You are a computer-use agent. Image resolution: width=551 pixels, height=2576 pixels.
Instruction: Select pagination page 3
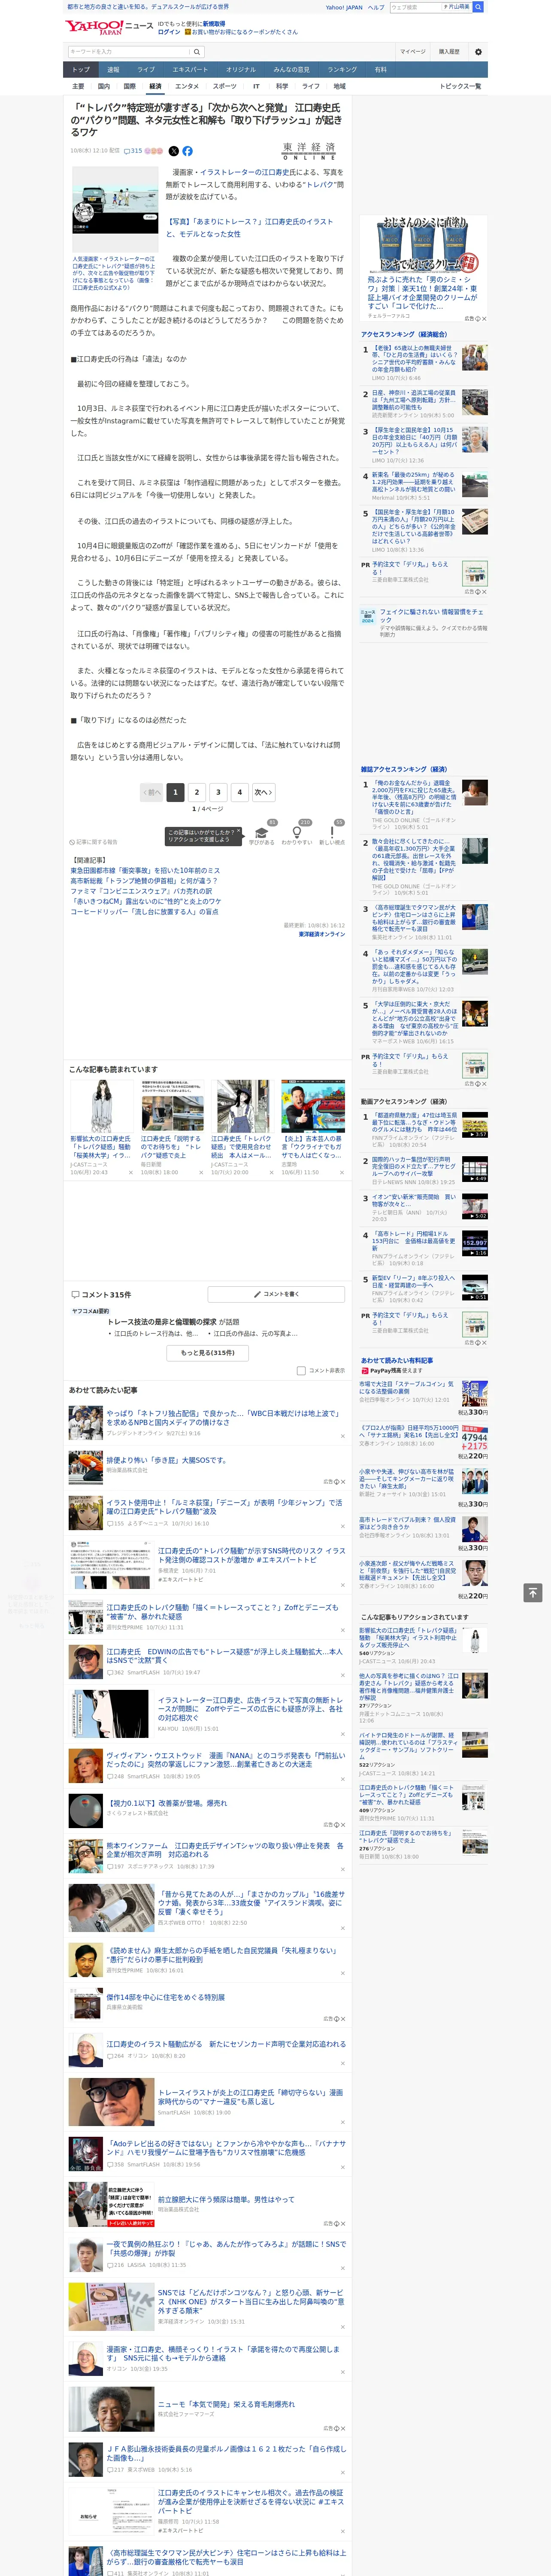click(218, 792)
